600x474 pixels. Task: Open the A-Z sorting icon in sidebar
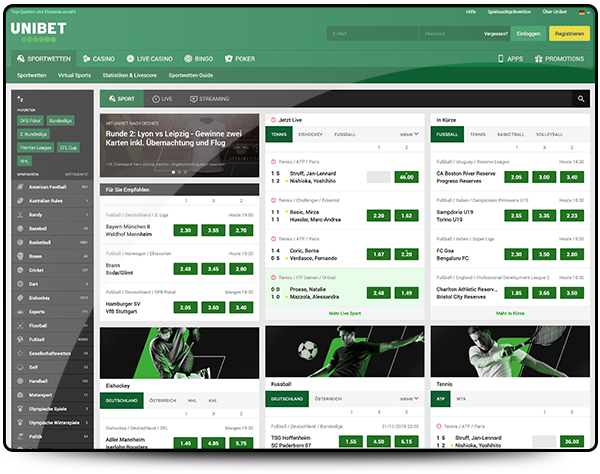pos(20,99)
